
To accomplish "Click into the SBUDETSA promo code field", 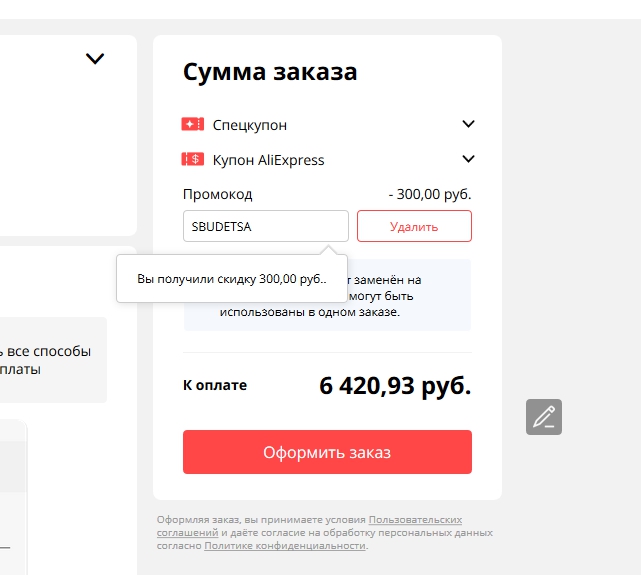I will click(x=265, y=226).
